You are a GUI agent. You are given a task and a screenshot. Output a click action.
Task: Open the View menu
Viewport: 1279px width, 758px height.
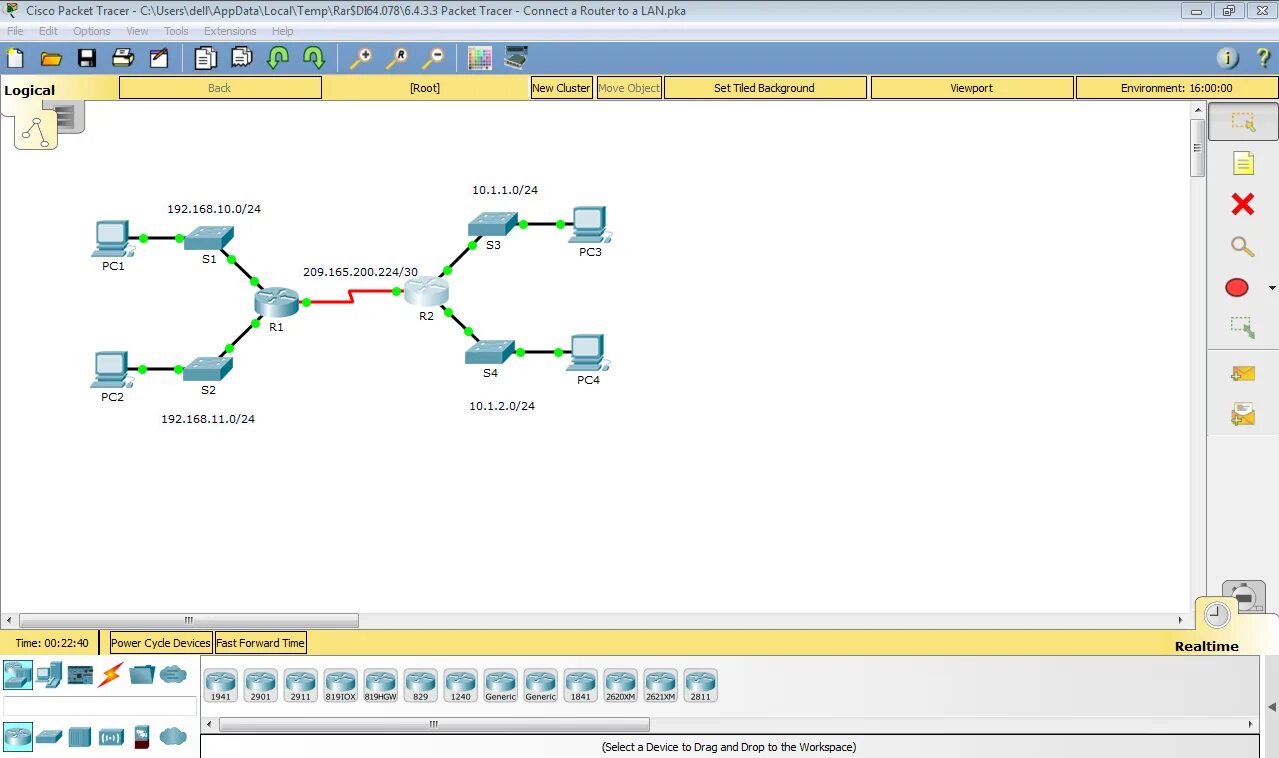pyautogui.click(x=137, y=31)
